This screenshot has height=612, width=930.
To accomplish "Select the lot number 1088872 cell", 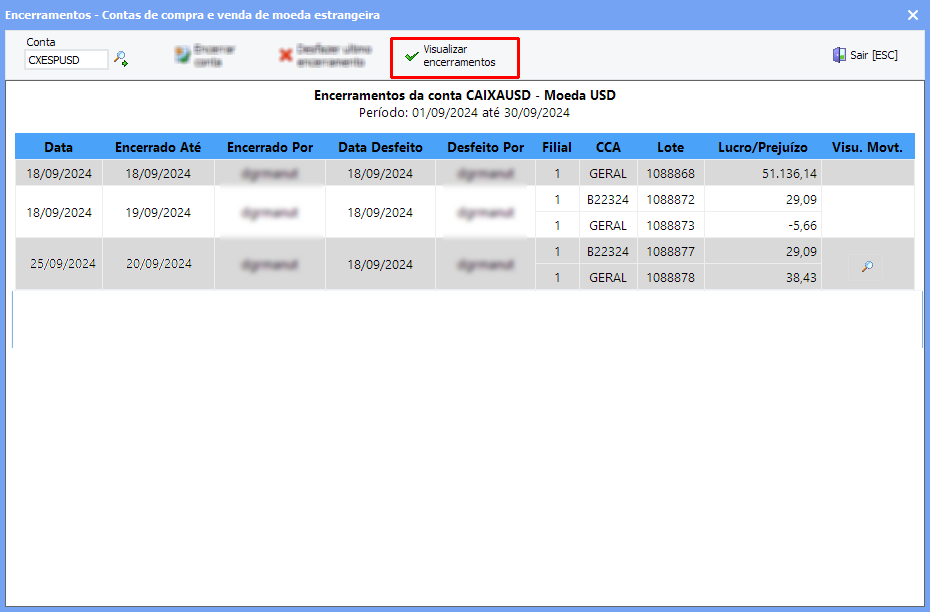I will (x=670, y=200).
